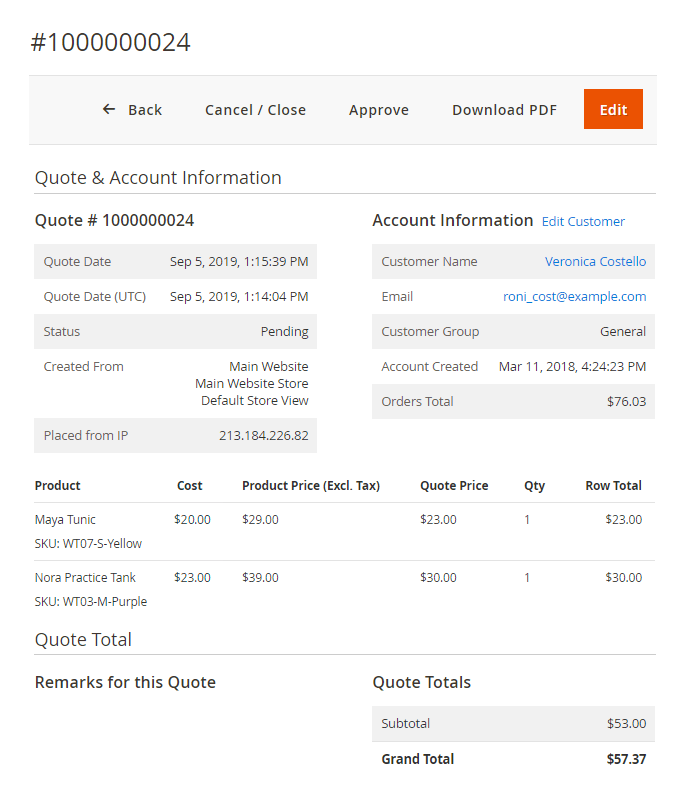Click the quantity value for Maya Tunic

click(527, 520)
